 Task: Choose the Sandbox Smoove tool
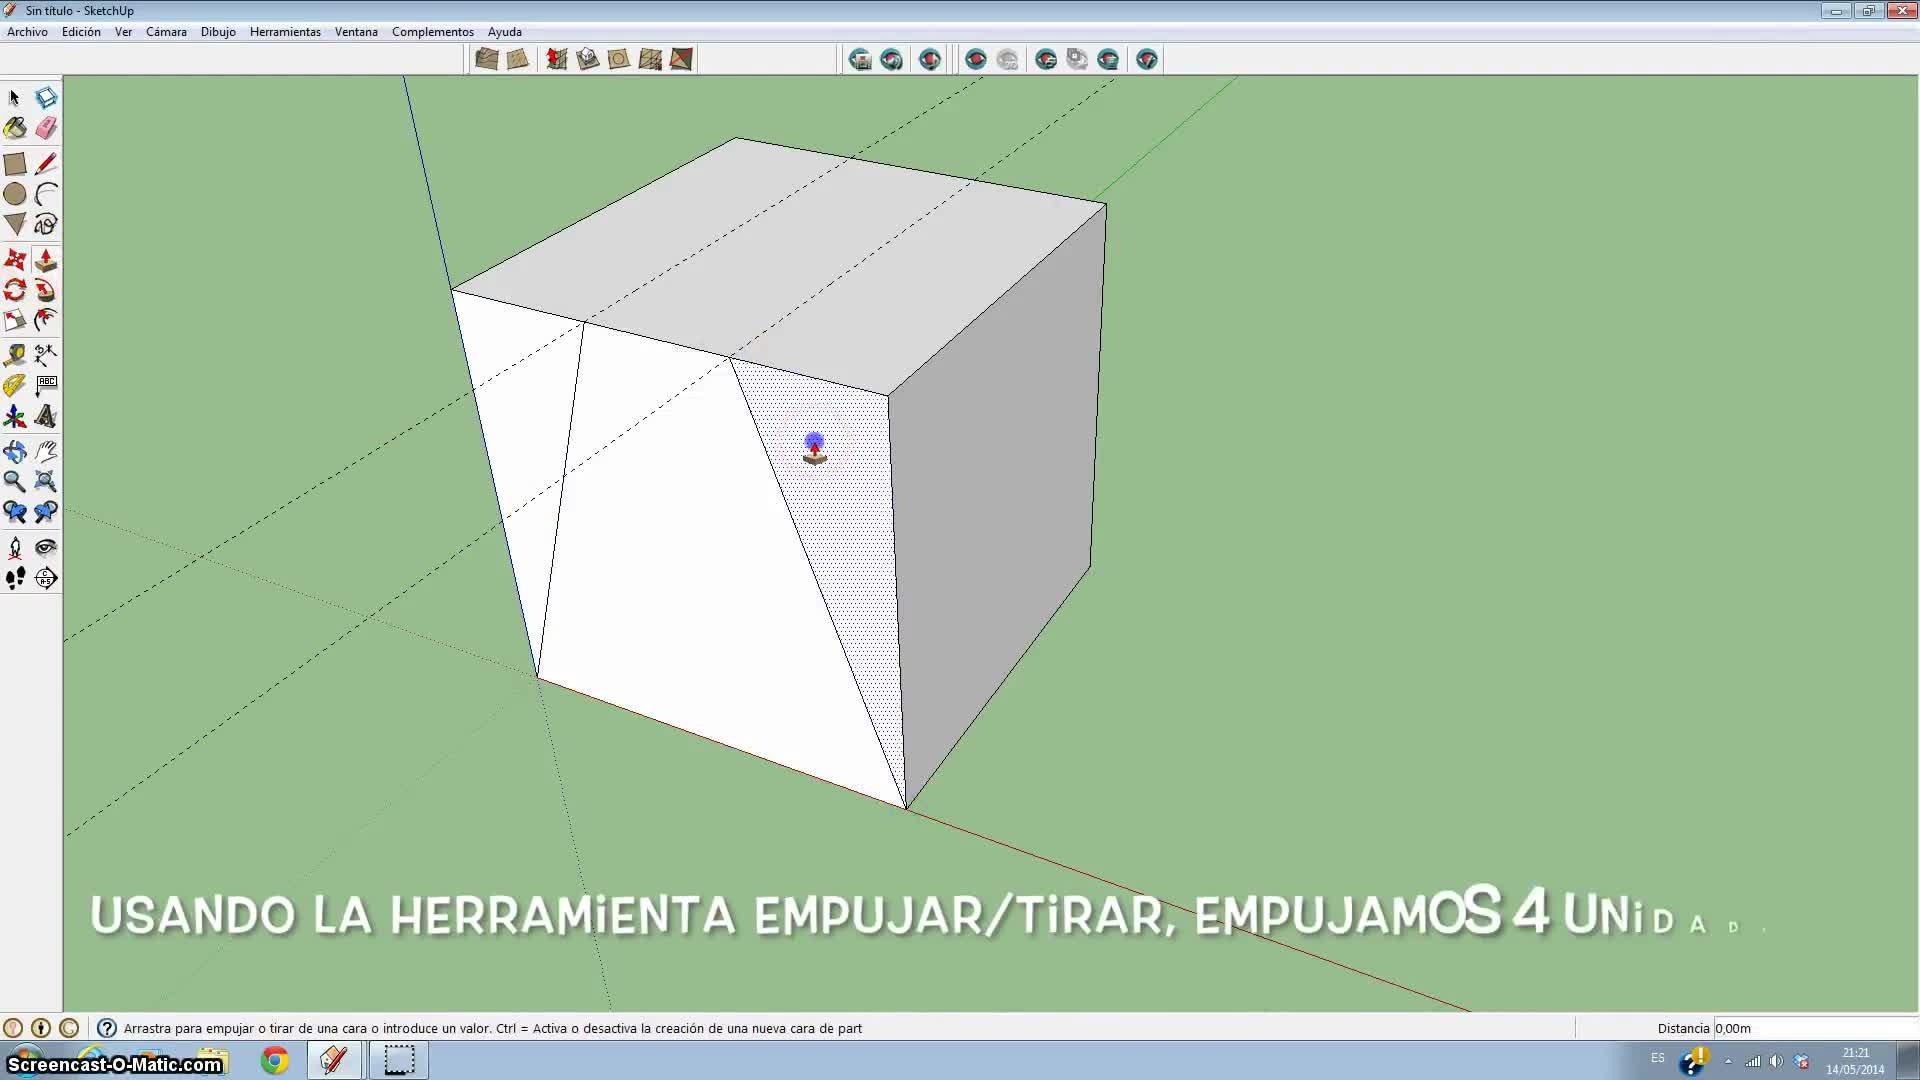[x=557, y=59]
